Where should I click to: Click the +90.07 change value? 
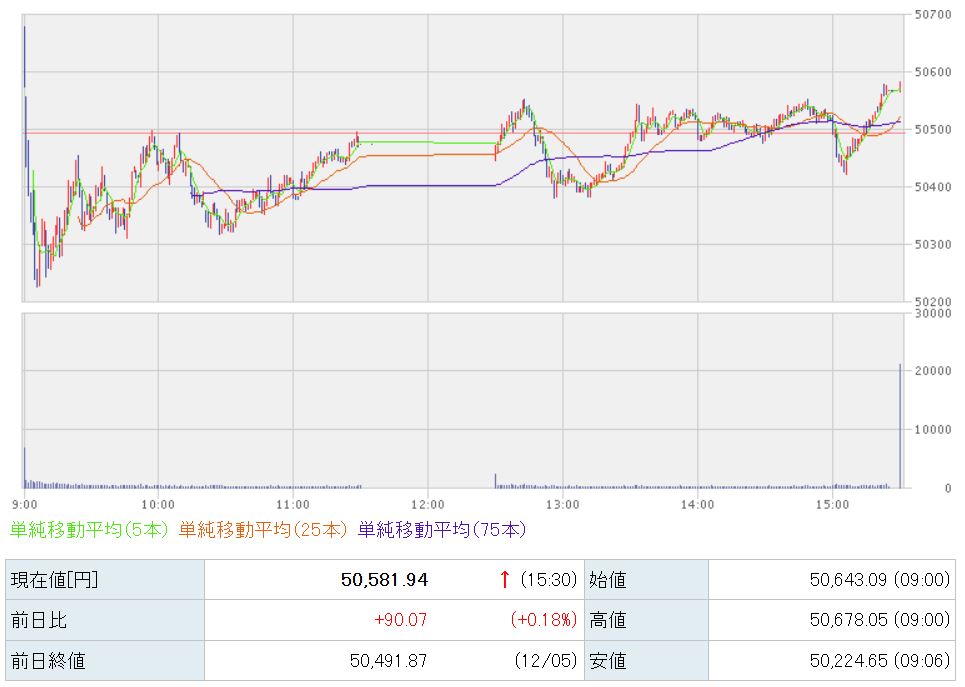point(400,620)
